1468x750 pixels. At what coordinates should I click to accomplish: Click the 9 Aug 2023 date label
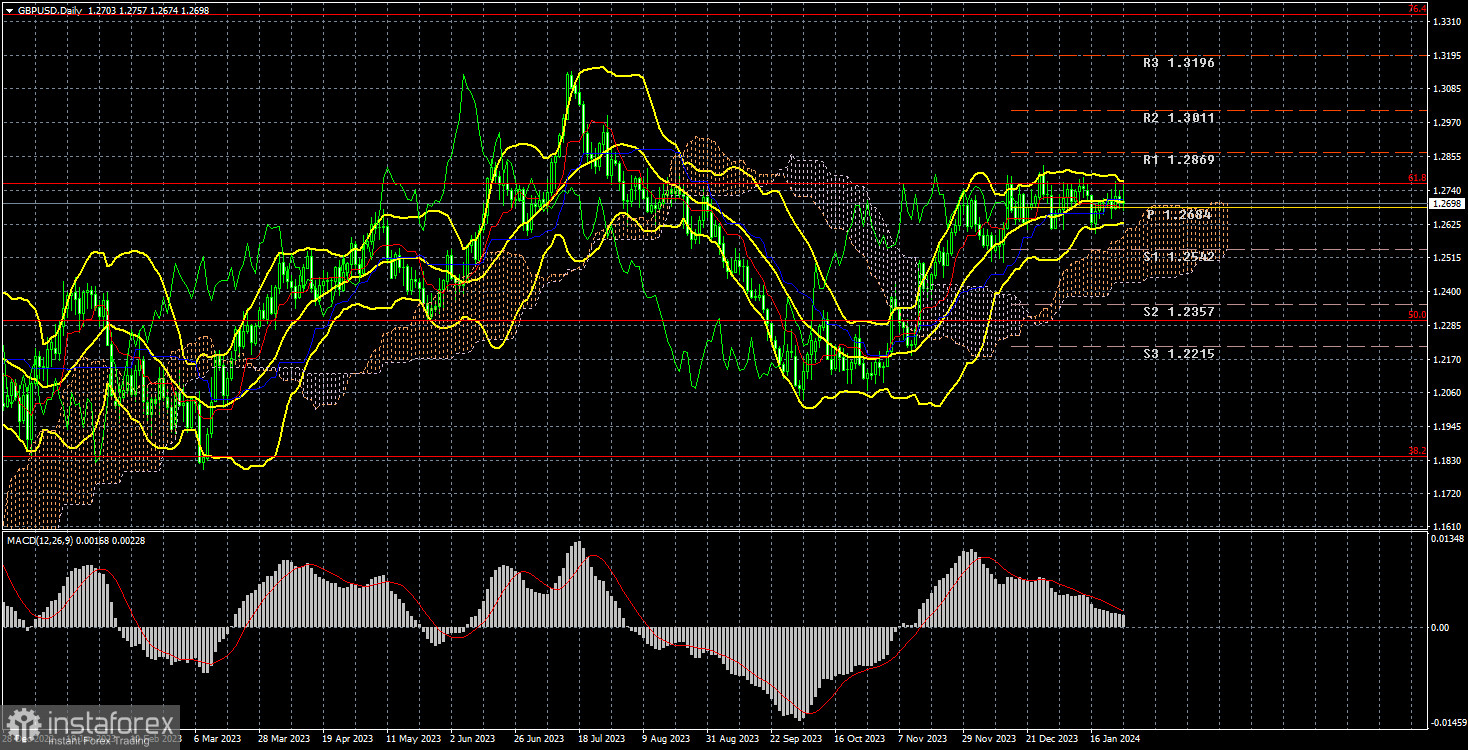664,739
